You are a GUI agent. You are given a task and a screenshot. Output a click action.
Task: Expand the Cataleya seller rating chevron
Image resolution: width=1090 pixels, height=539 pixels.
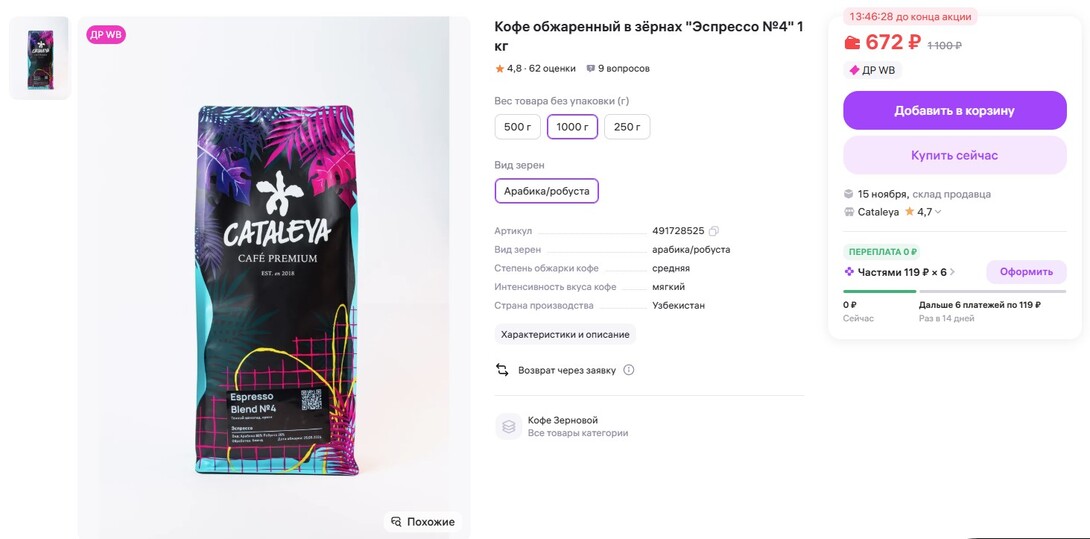pos(938,212)
